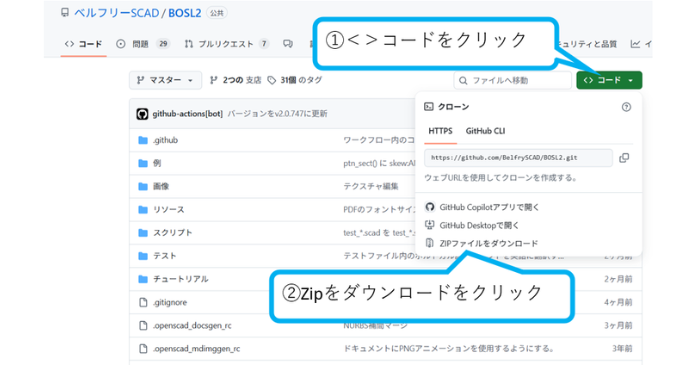Open the .github folder

[x=165, y=140]
